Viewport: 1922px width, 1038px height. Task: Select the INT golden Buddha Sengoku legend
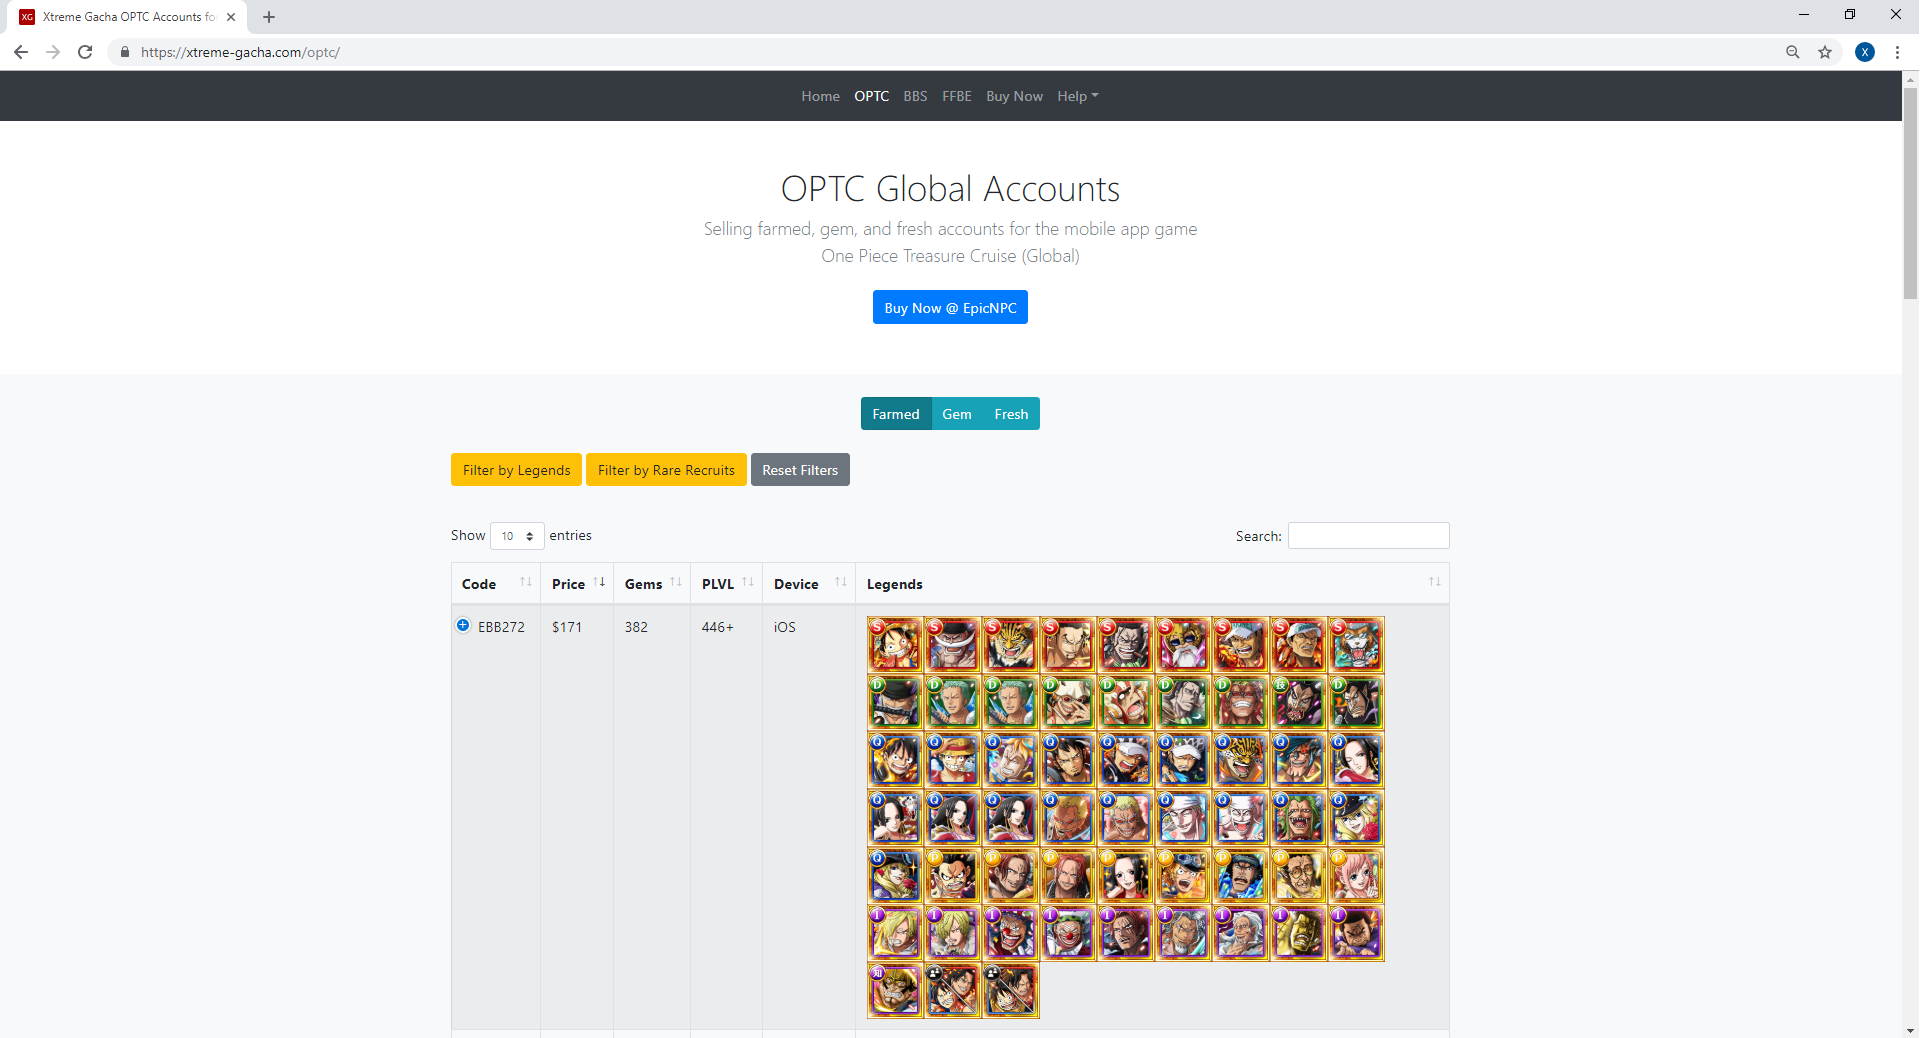tap(1298, 934)
